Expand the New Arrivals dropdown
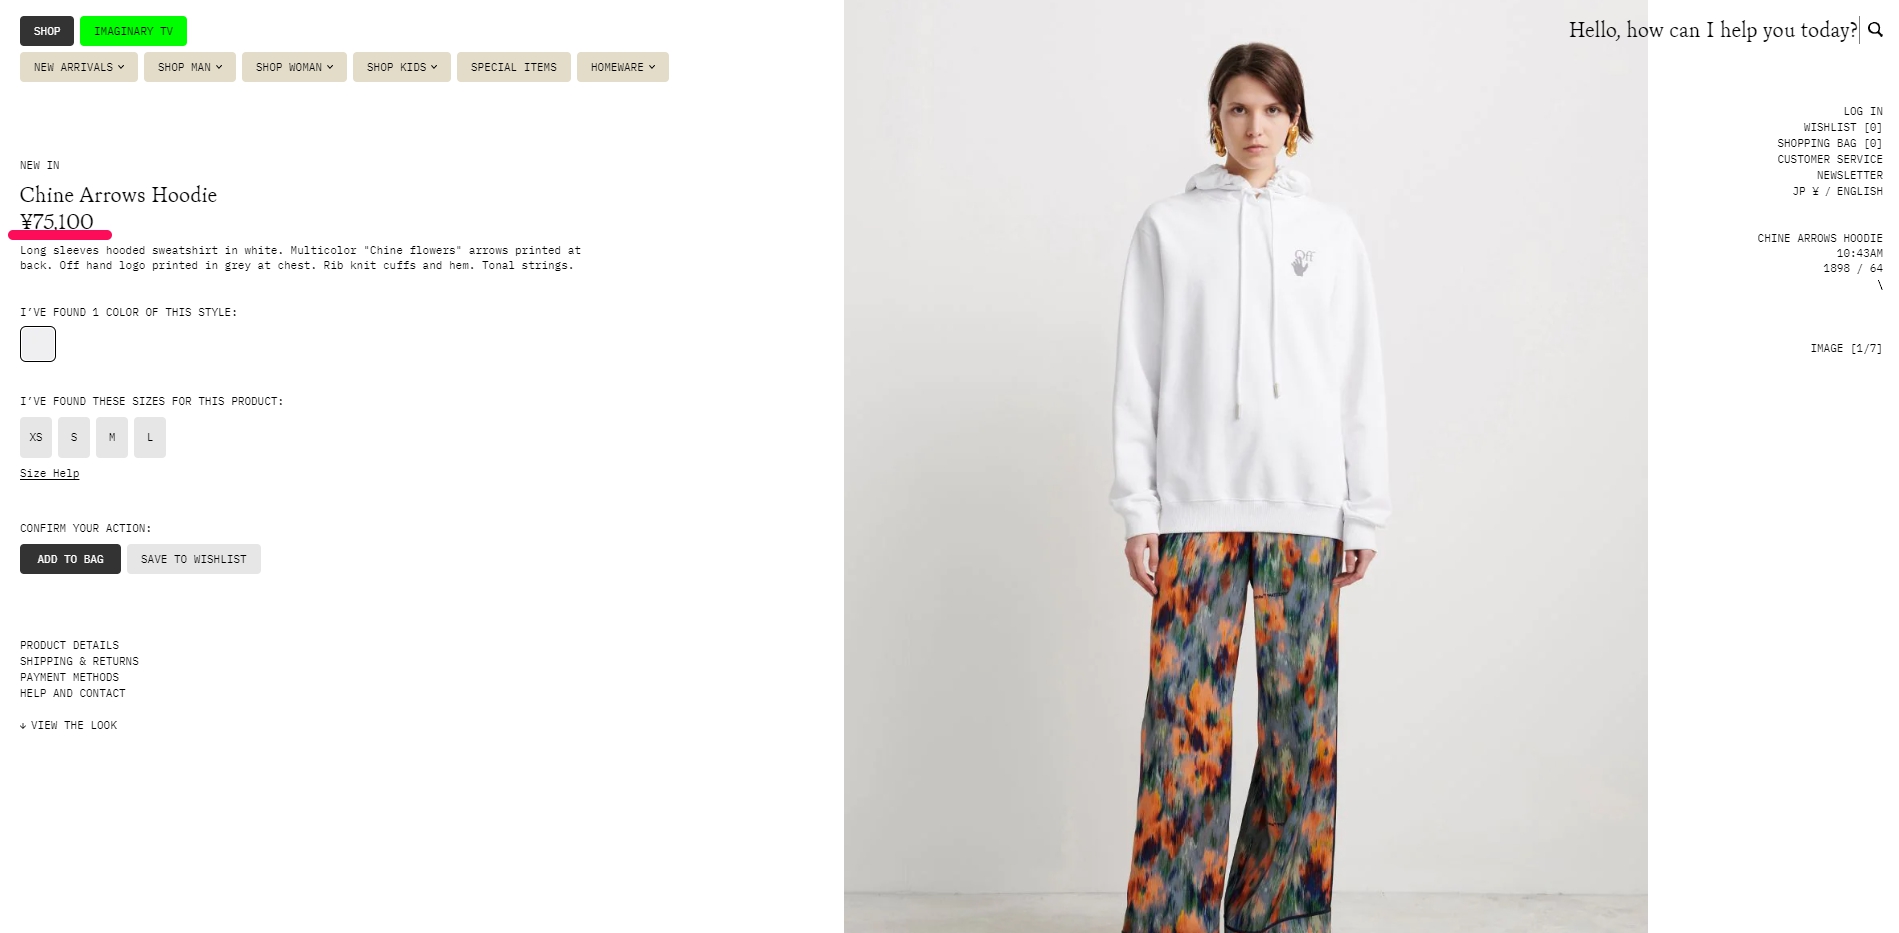Screen dimensions: 1899x933 click(79, 67)
